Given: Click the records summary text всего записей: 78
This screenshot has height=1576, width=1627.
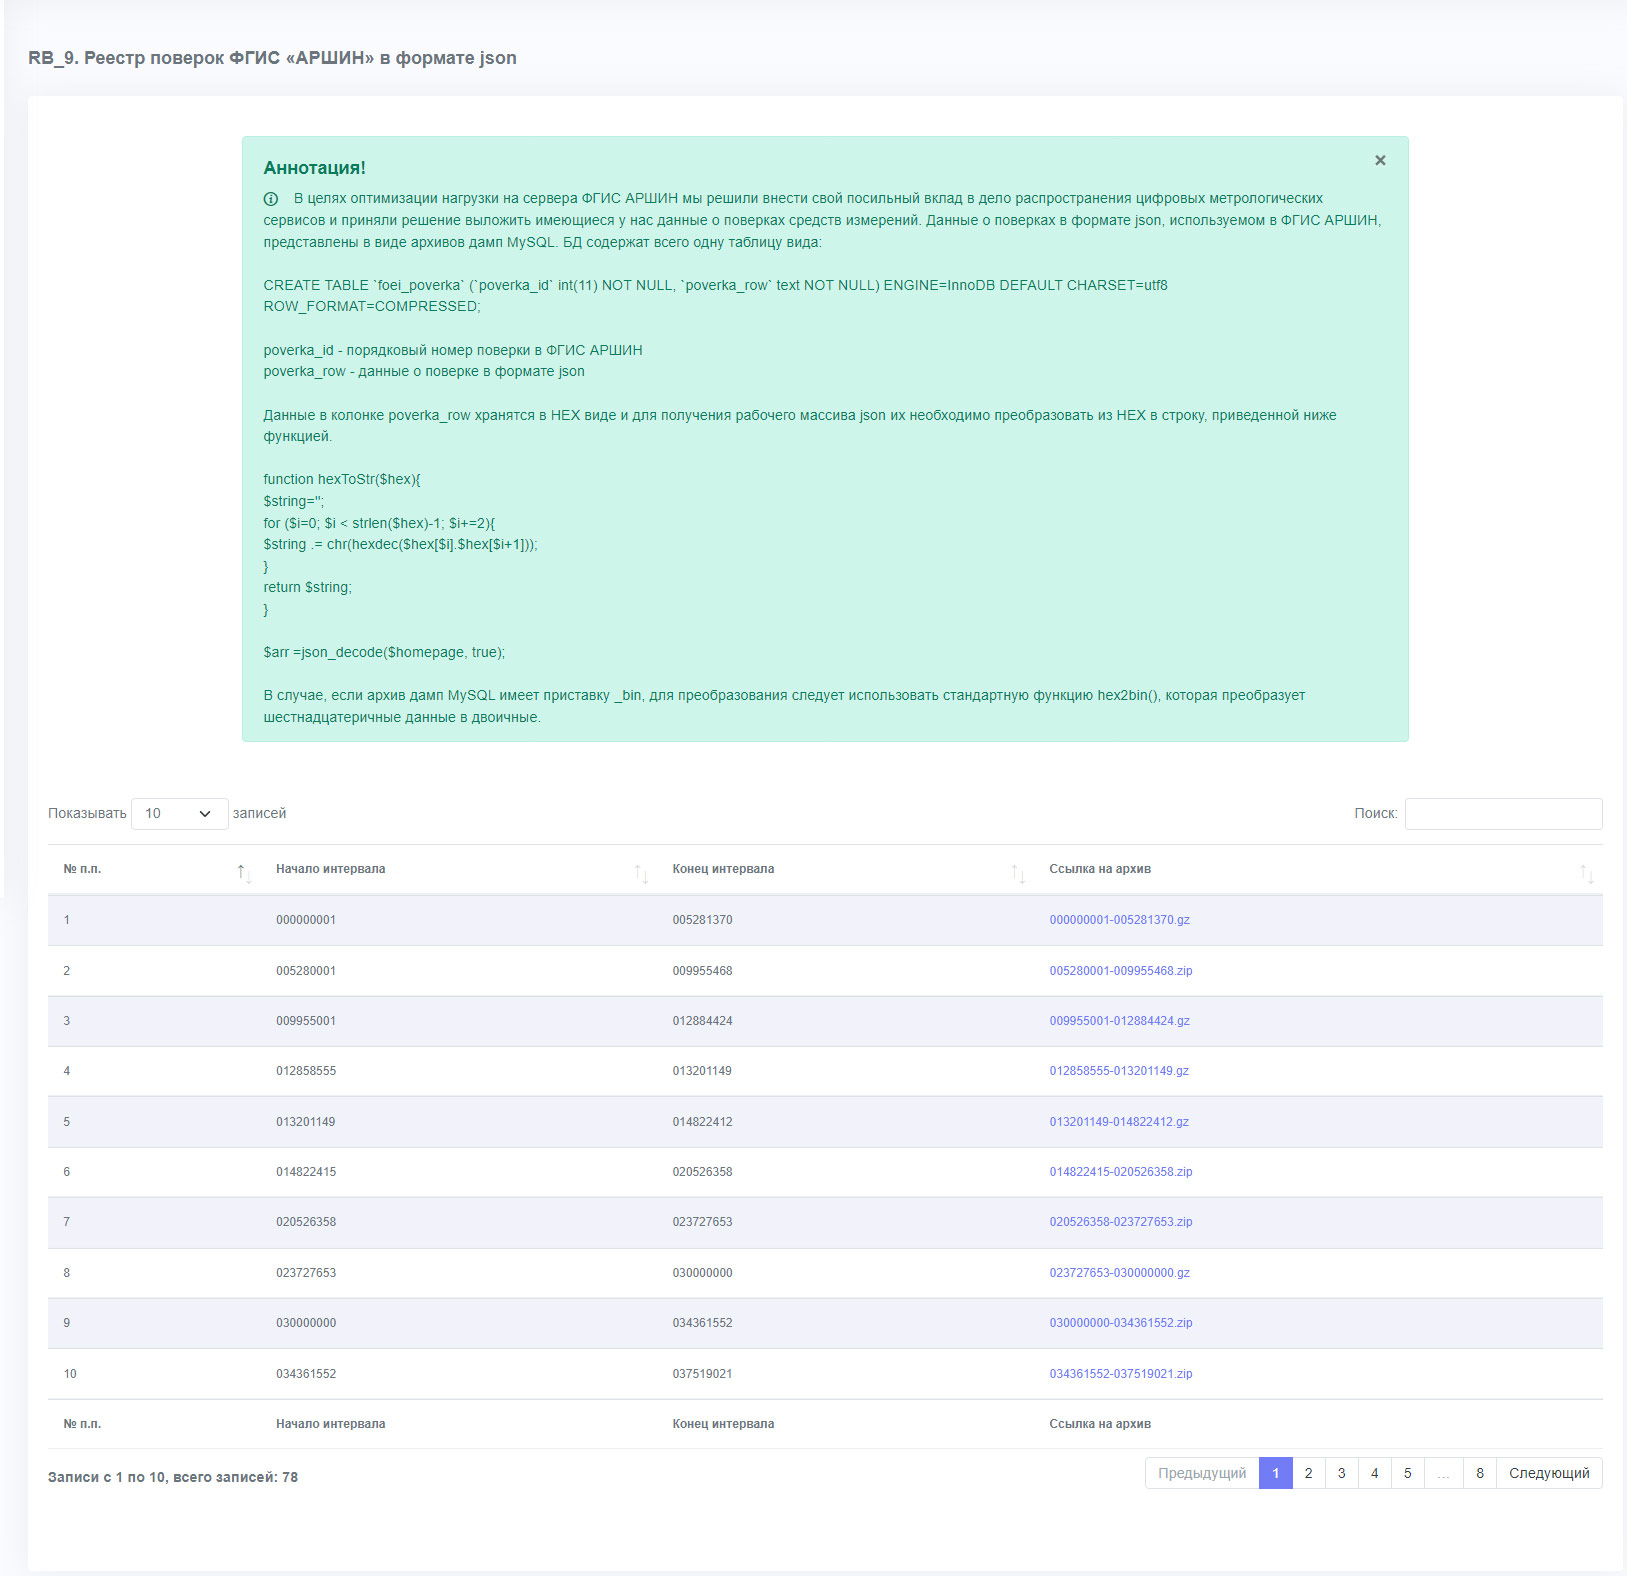Looking at the screenshot, I should tap(235, 1477).
